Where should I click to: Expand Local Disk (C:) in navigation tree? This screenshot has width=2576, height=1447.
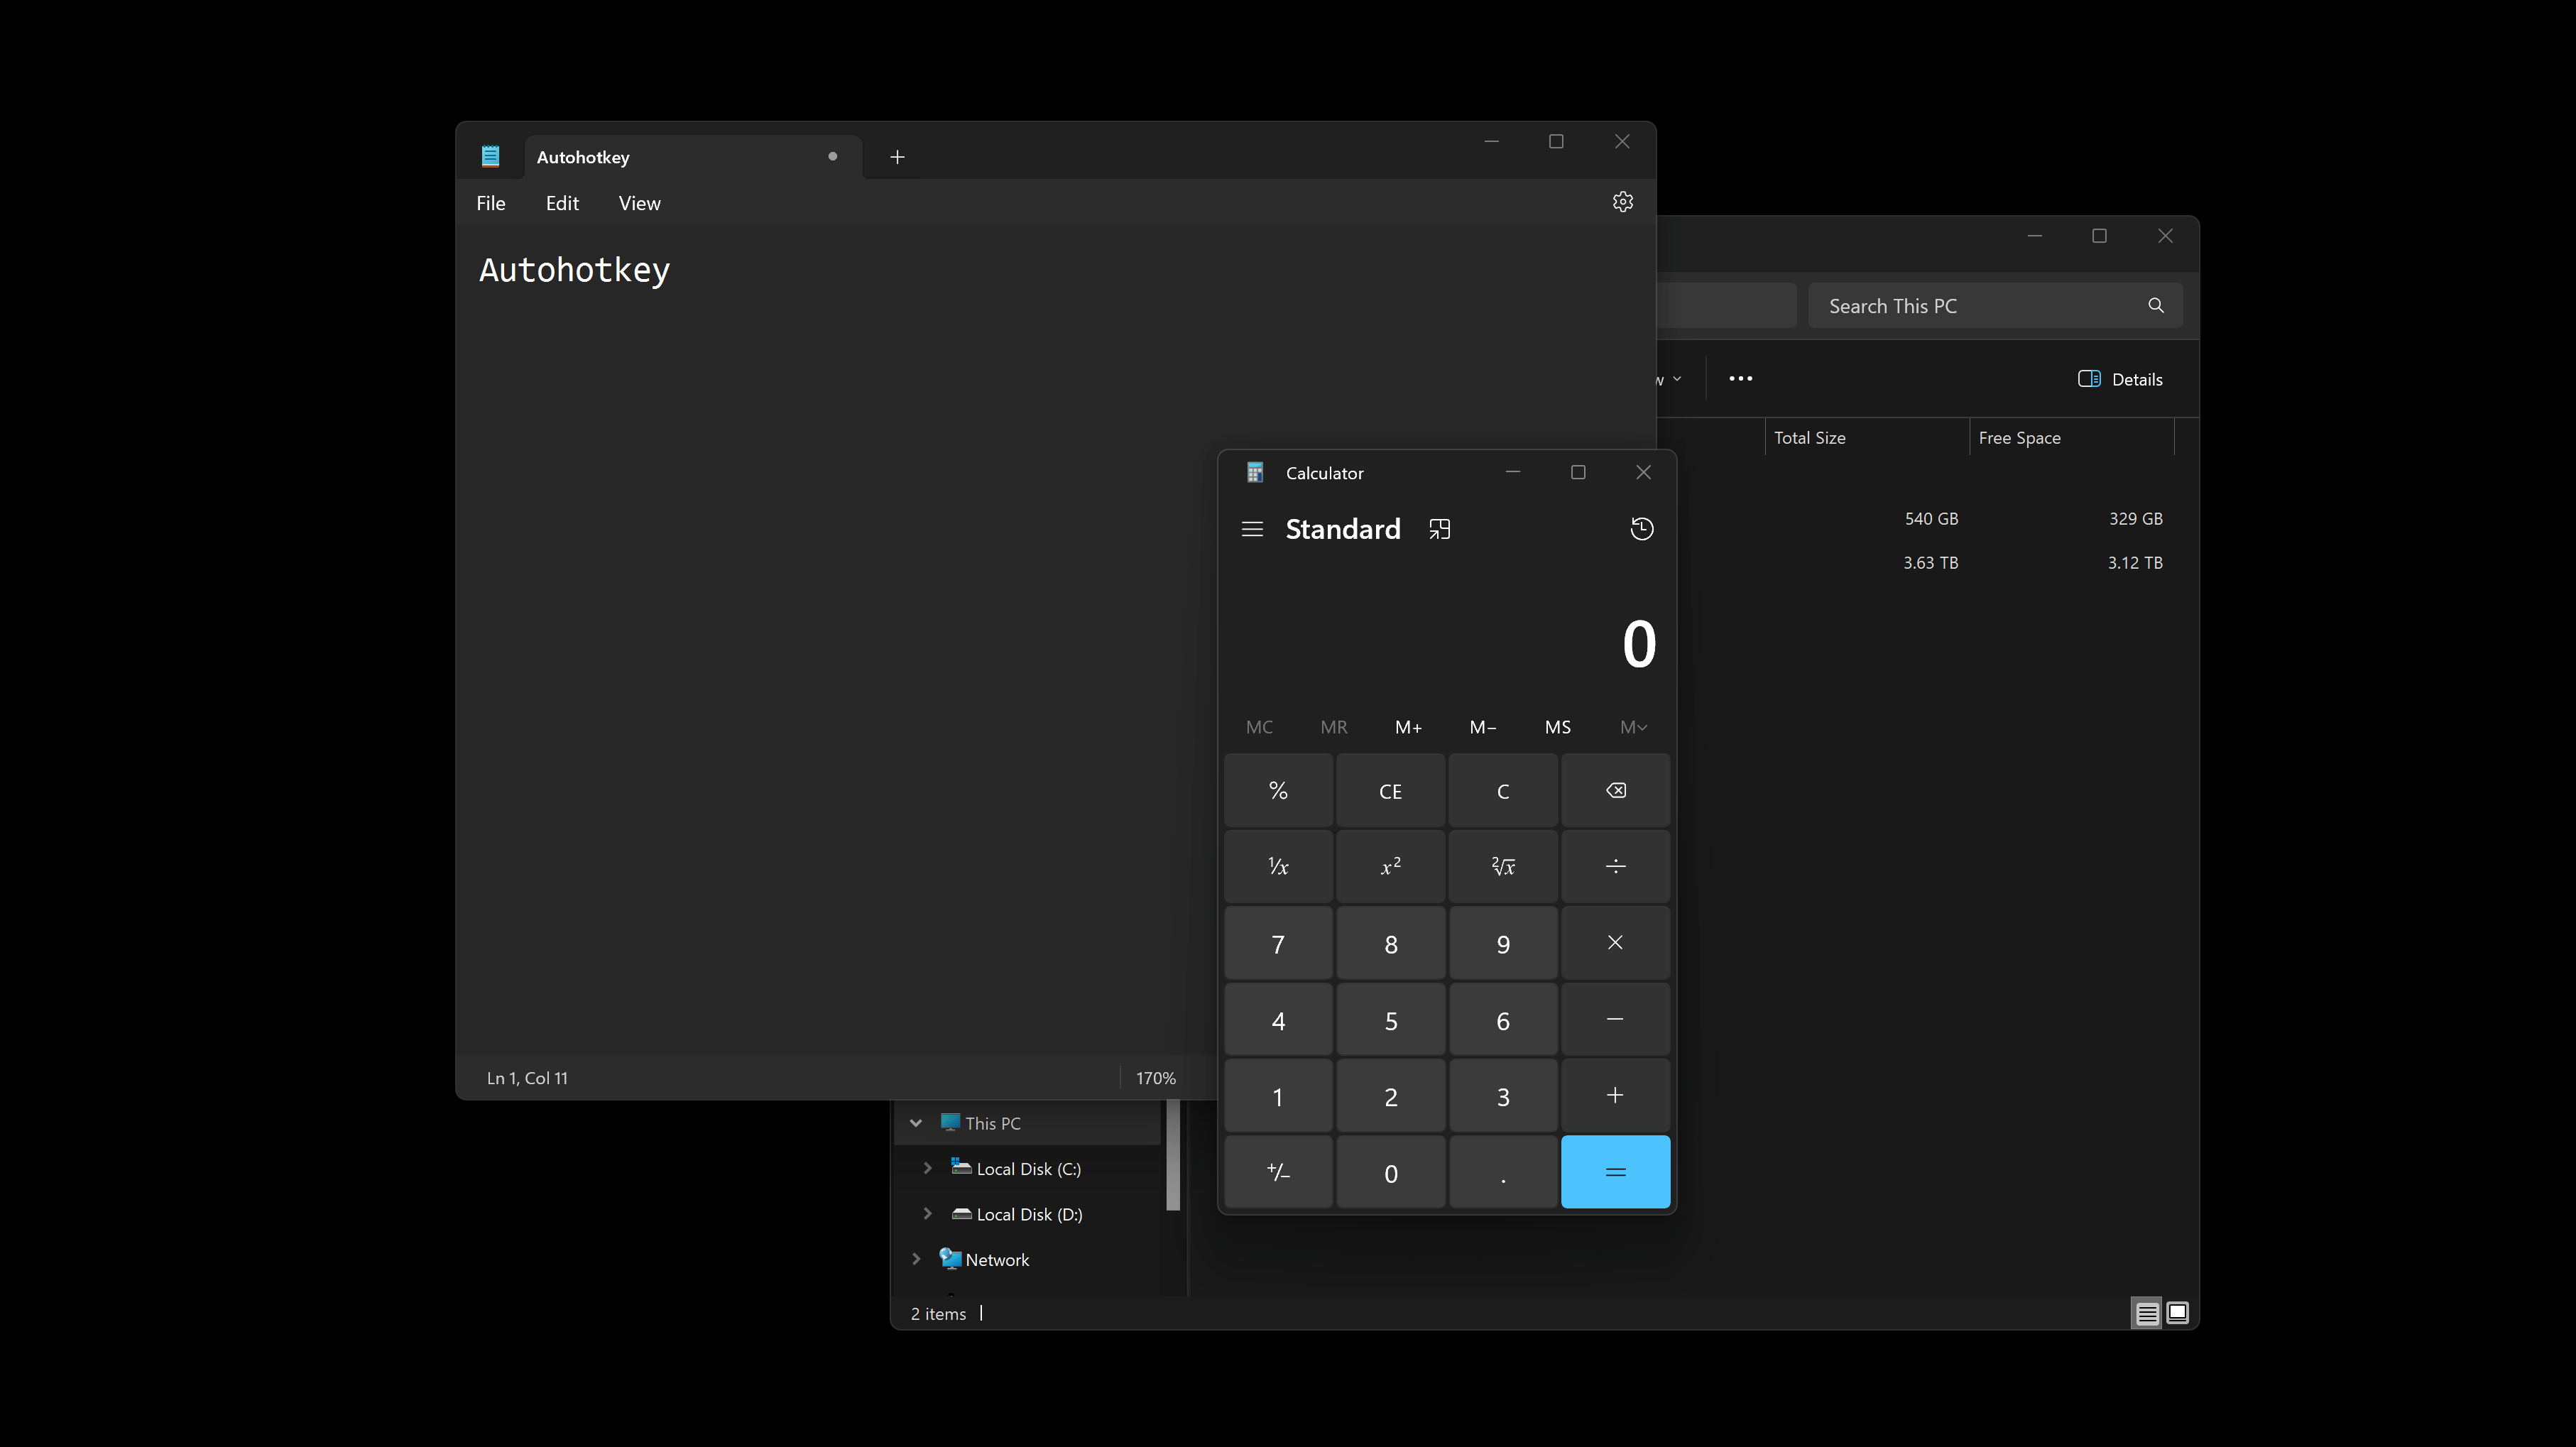pyautogui.click(x=928, y=1168)
